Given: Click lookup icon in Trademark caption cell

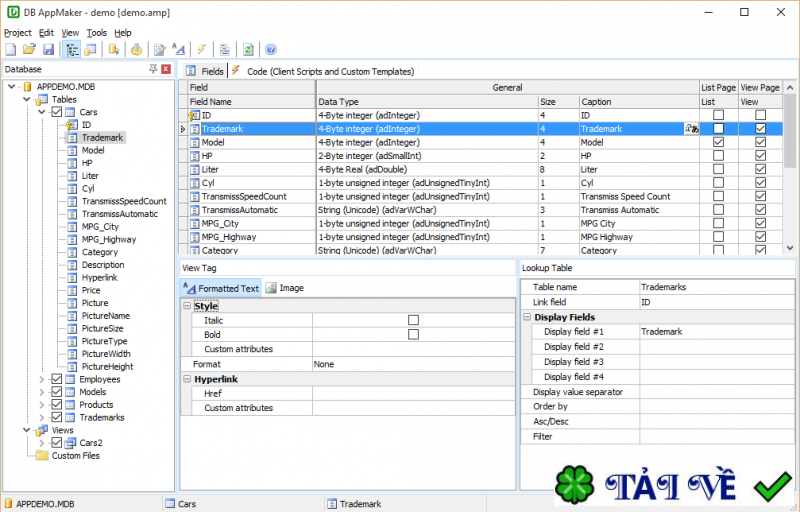Looking at the screenshot, I should point(691,129).
